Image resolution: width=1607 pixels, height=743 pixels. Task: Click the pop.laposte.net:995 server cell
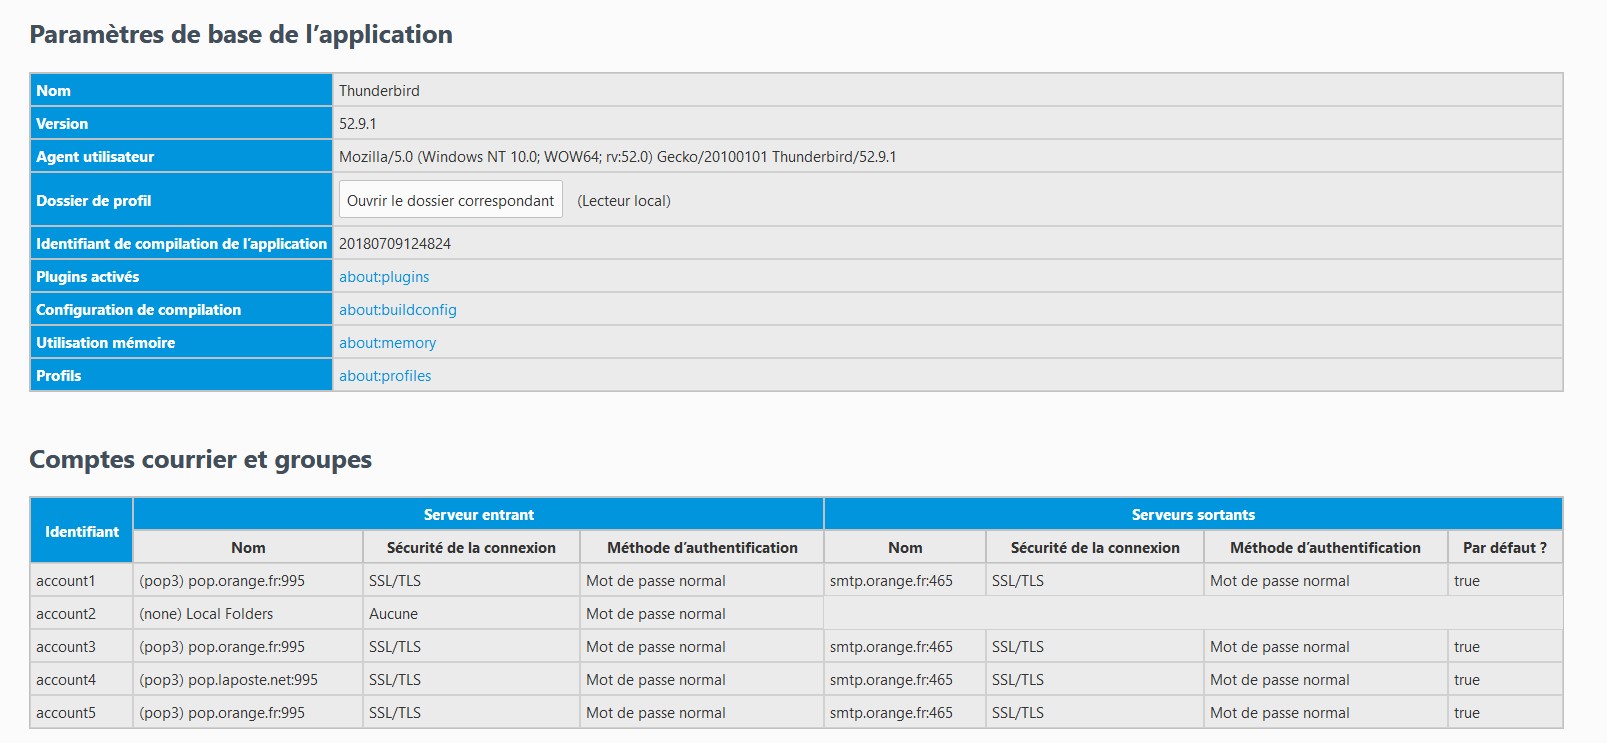pos(228,680)
